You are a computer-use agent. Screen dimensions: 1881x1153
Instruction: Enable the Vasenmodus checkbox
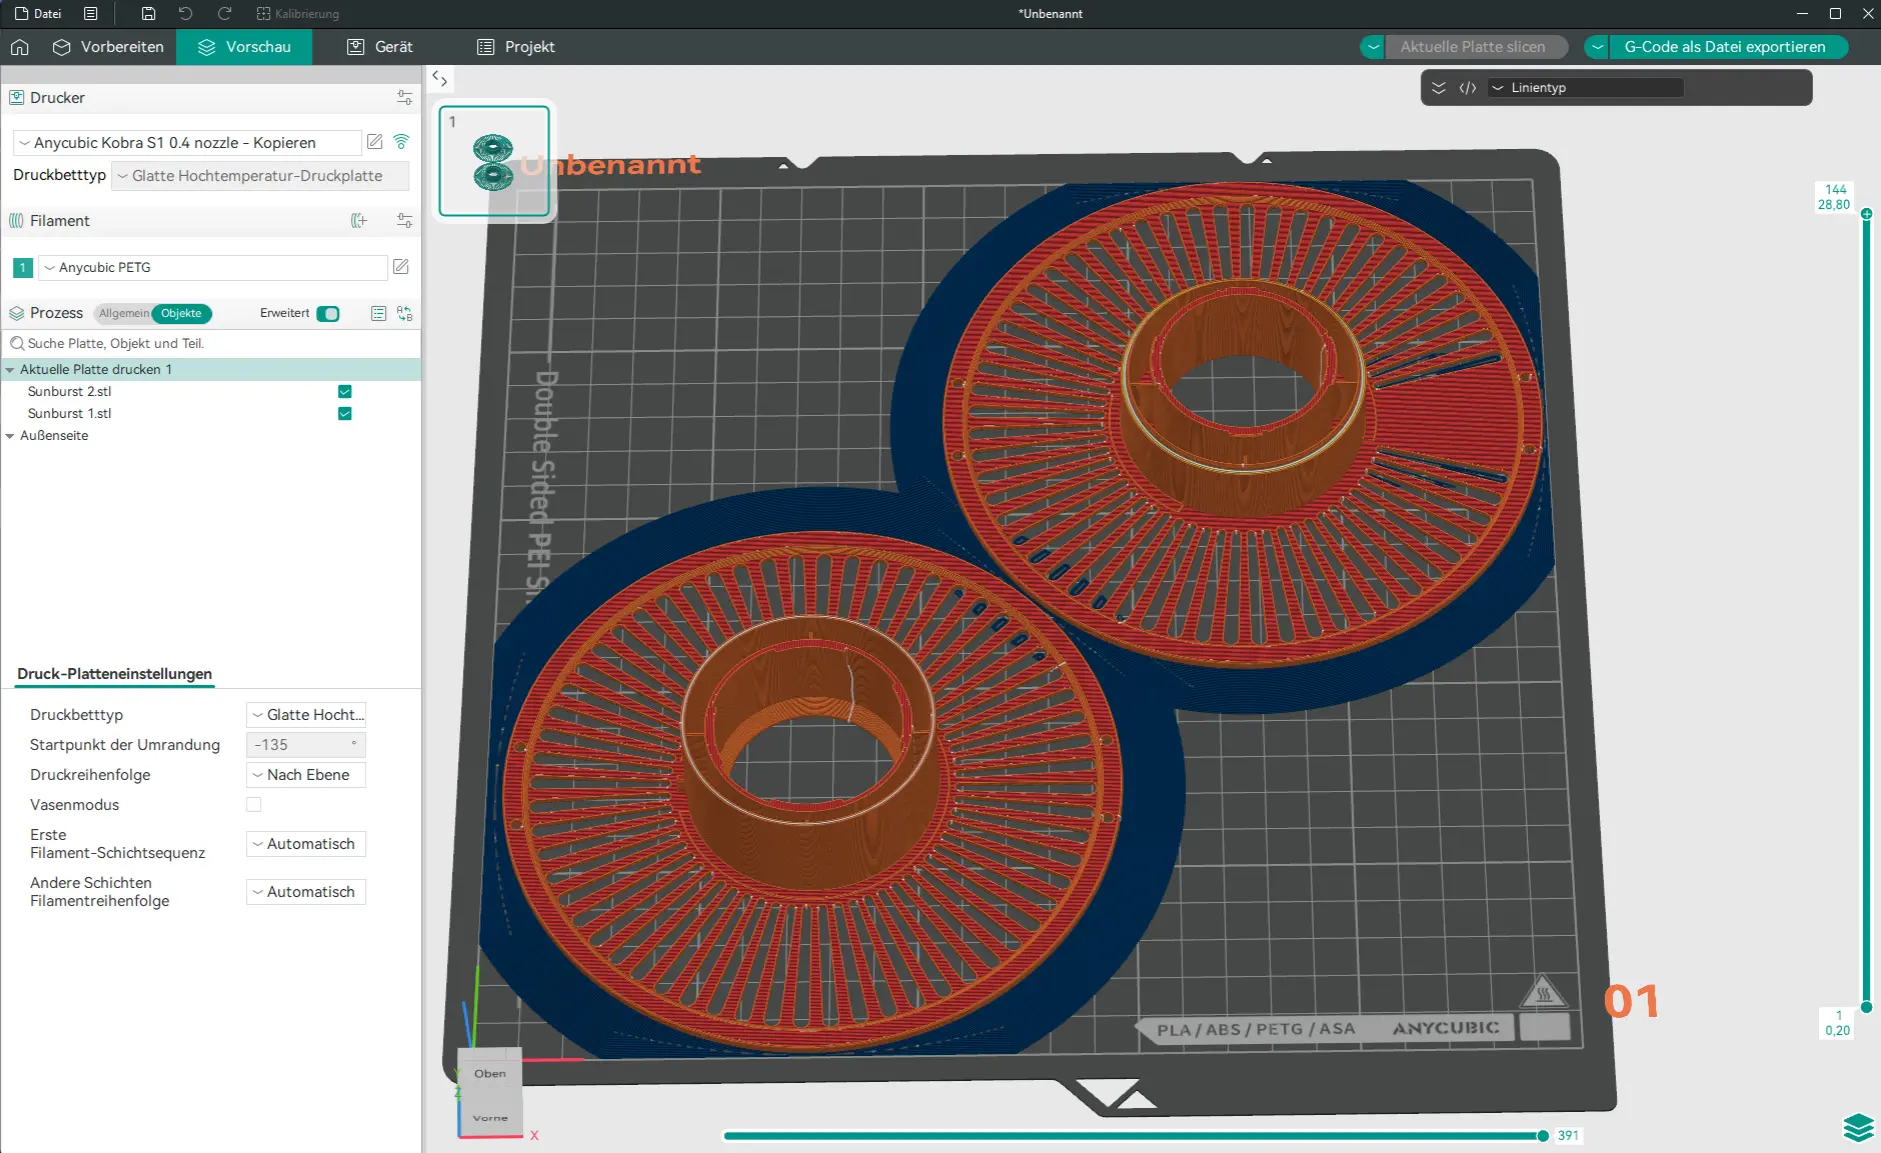pyautogui.click(x=254, y=805)
